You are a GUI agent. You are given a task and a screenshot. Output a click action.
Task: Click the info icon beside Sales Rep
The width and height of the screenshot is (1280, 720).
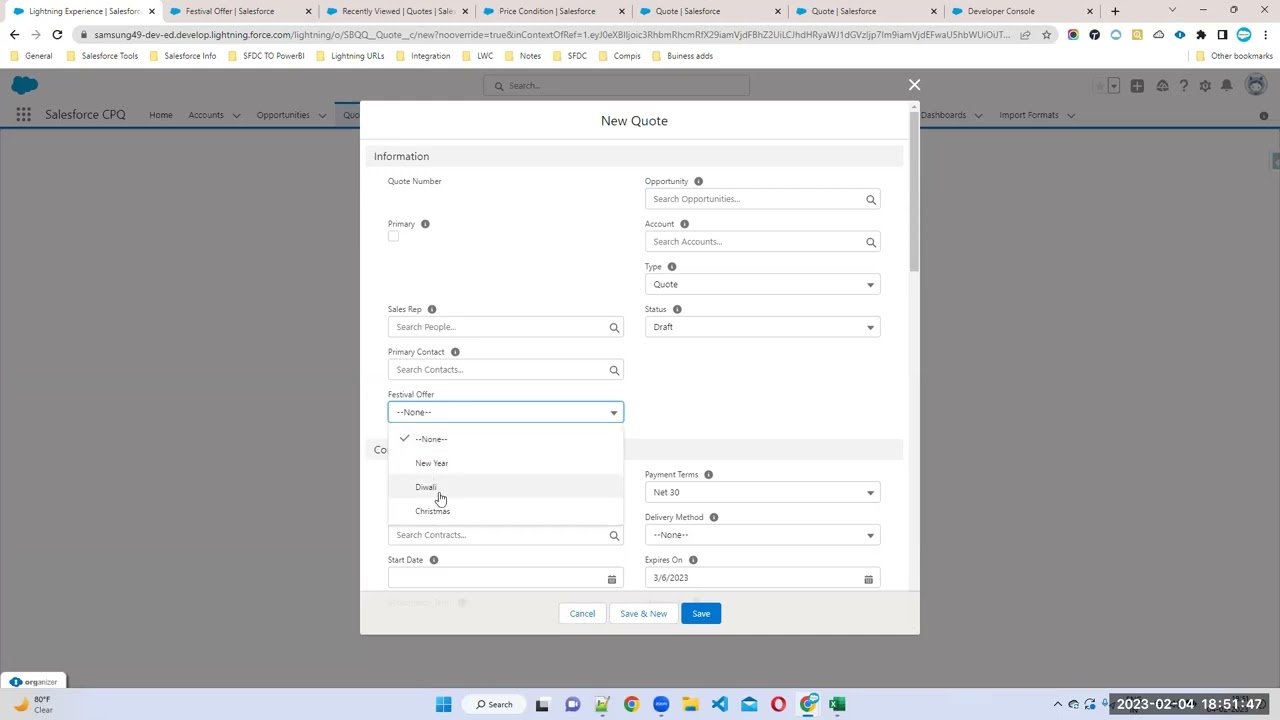[431, 309]
